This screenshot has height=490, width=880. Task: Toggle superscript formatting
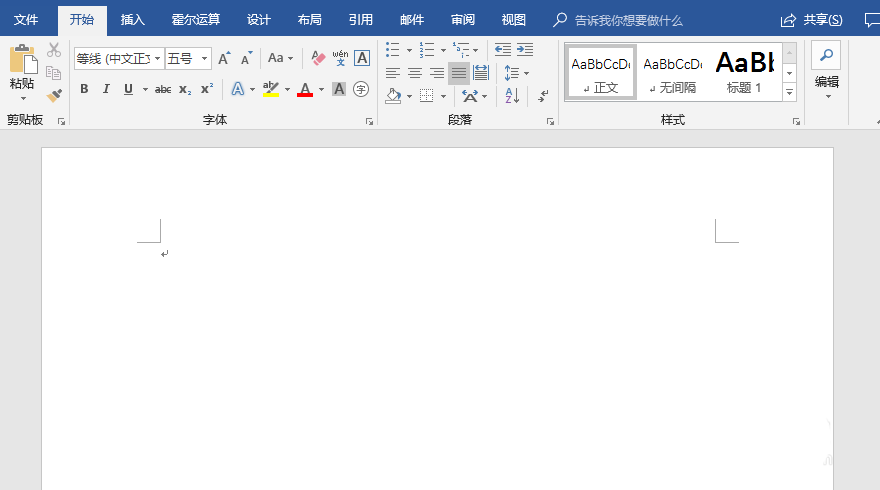pyautogui.click(x=207, y=89)
